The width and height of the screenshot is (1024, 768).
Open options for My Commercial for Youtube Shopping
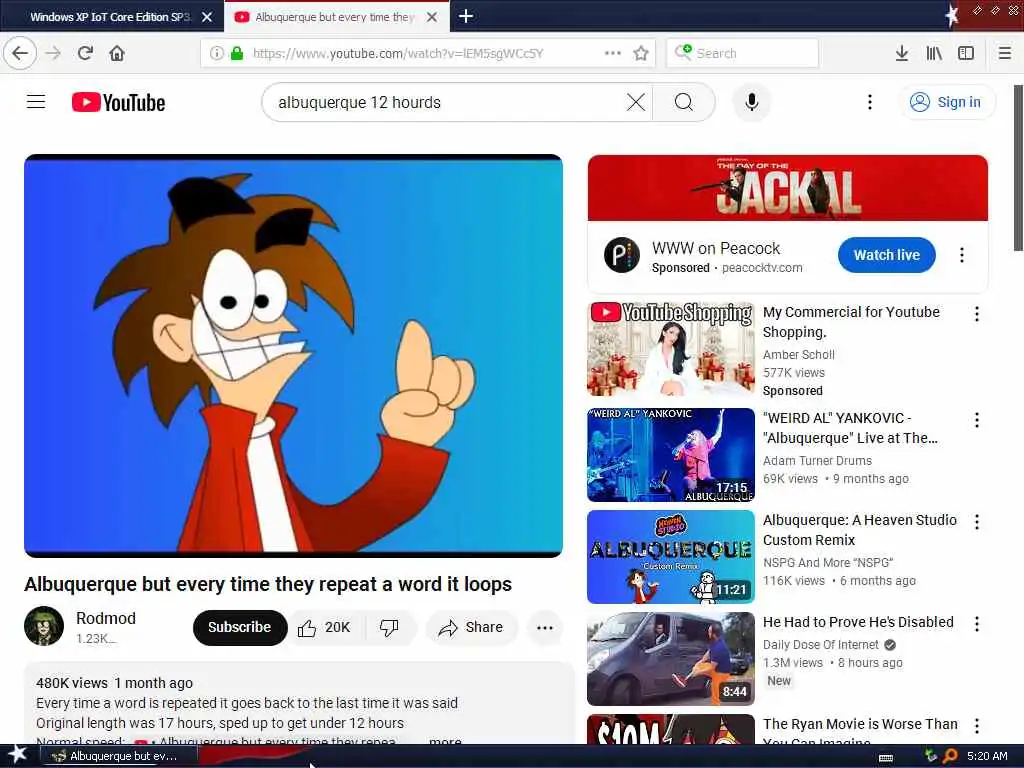[976, 314]
